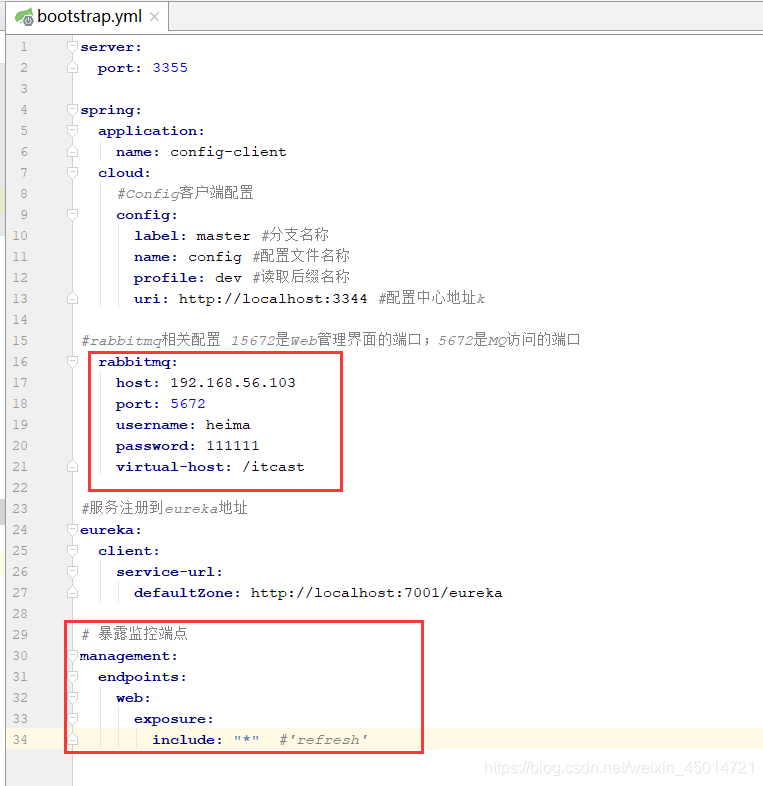Viewport: 763px width, 786px height.
Task: Collapse the management block fold marker
Action: click(72, 656)
